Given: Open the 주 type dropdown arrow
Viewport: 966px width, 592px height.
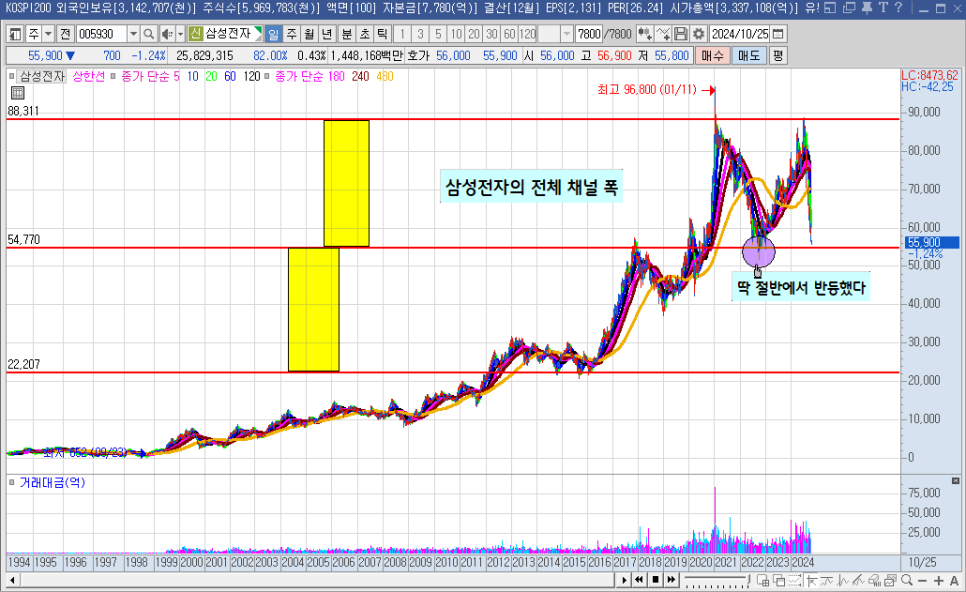Looking at the screenshot, I should [x=48, y=34].
